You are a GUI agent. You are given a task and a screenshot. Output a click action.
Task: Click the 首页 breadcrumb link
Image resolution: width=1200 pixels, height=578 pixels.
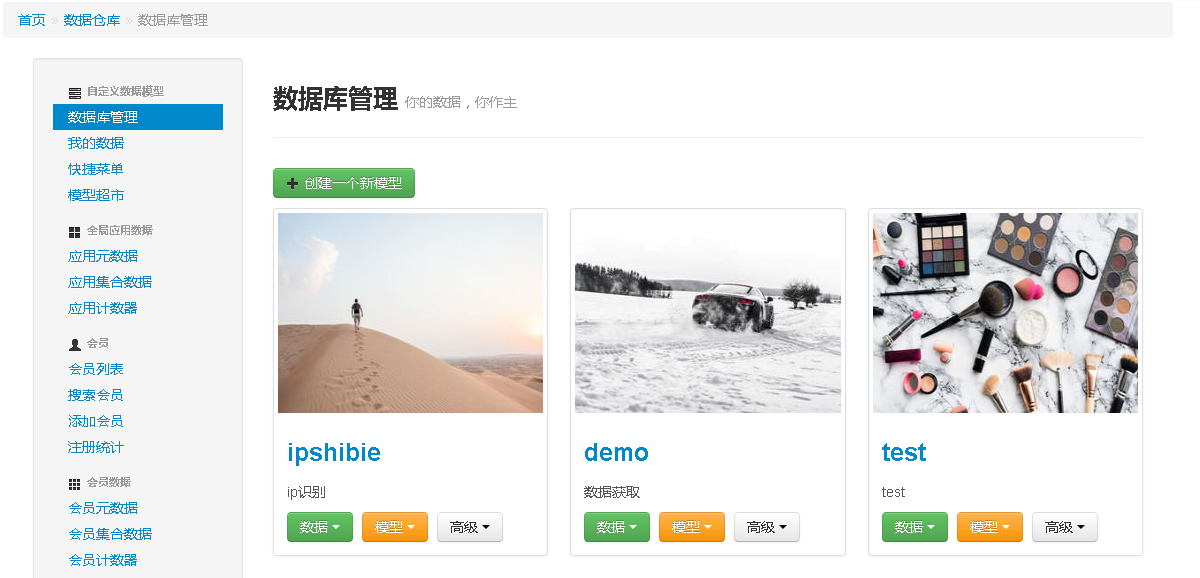point(32,20)
